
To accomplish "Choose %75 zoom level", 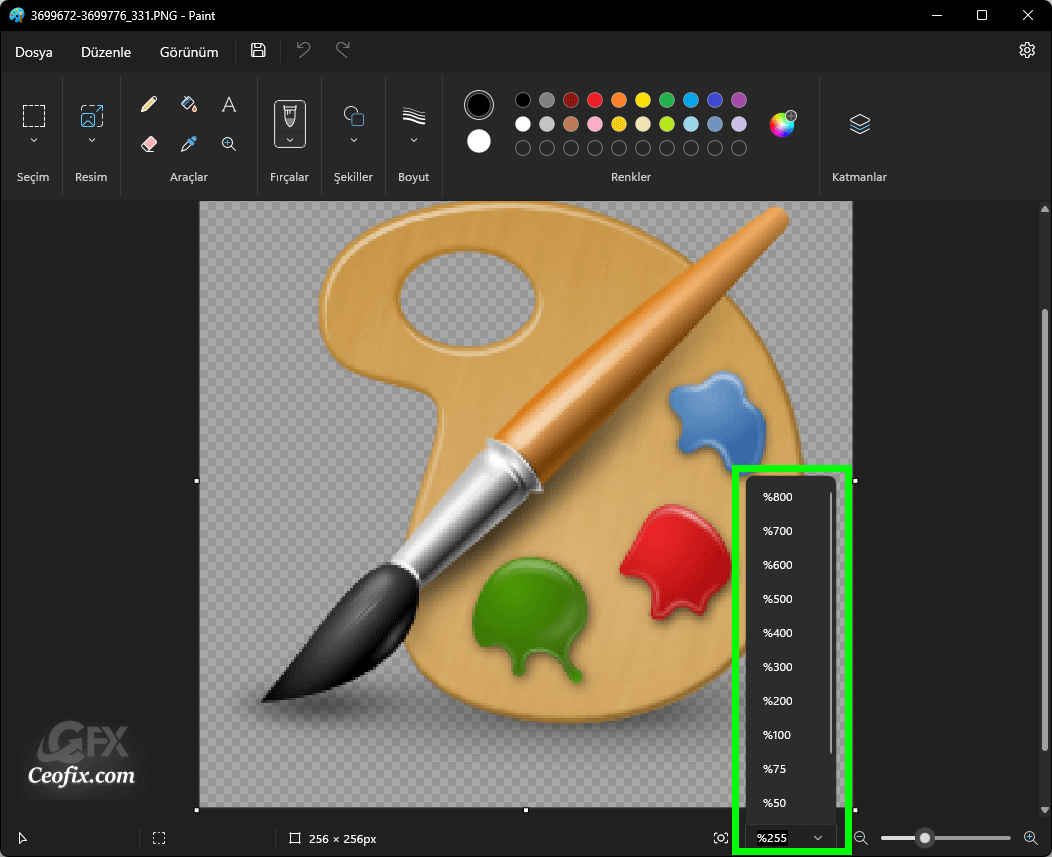I will [x=789, y=769].
